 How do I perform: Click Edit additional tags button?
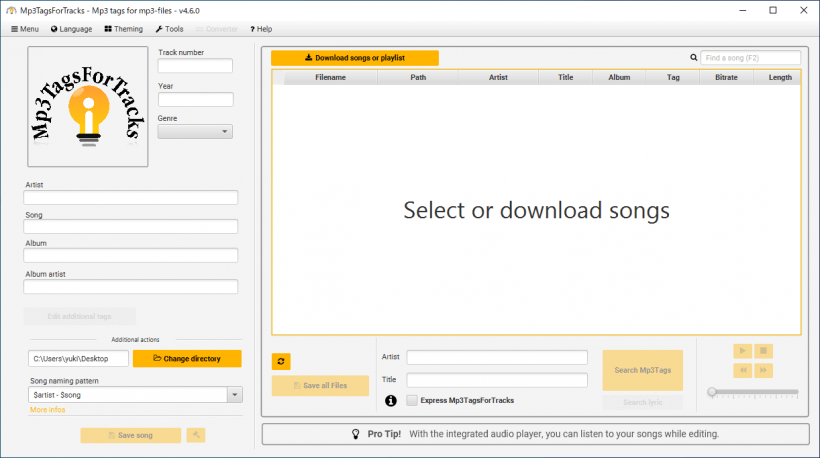click(79, 316)
